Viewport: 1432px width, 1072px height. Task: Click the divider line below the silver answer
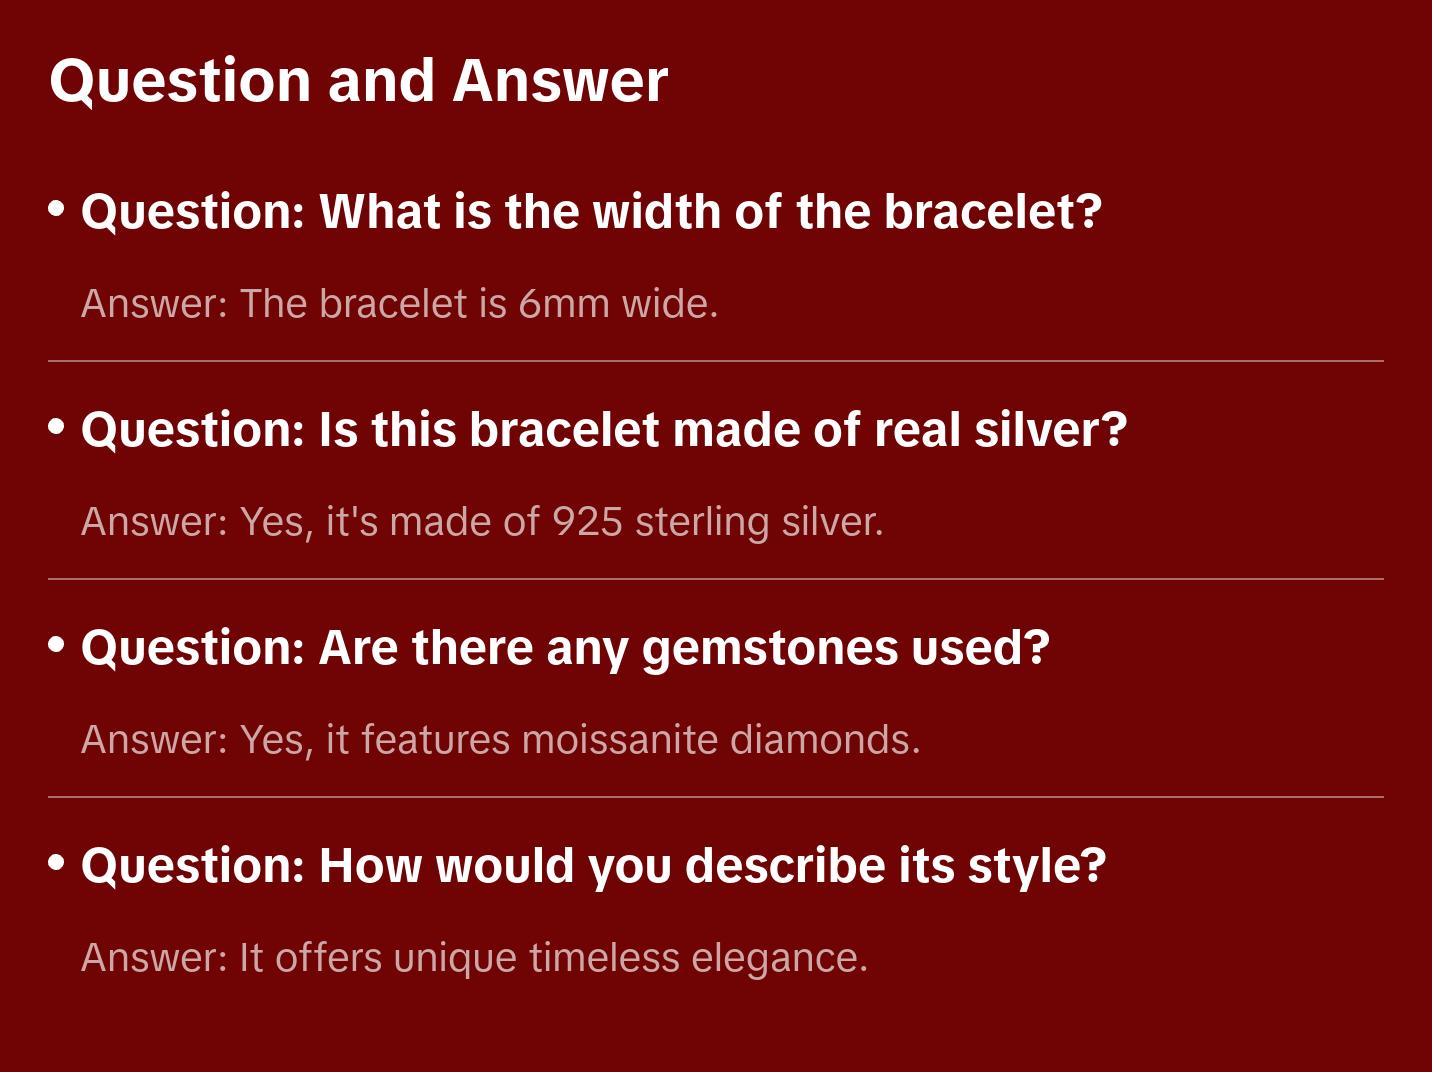[716, 579]
